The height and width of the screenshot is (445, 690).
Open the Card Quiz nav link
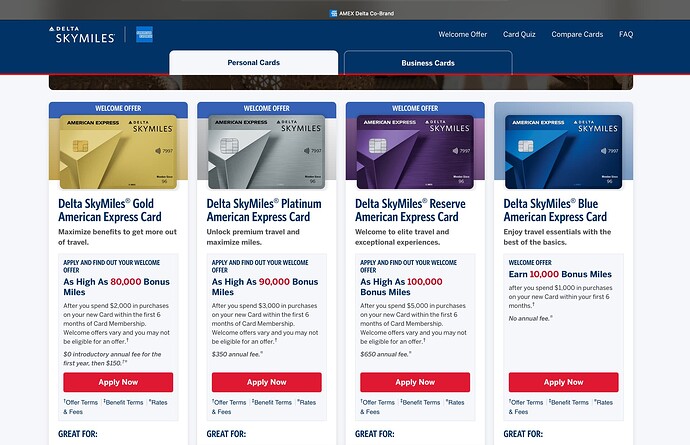(519, 34)
